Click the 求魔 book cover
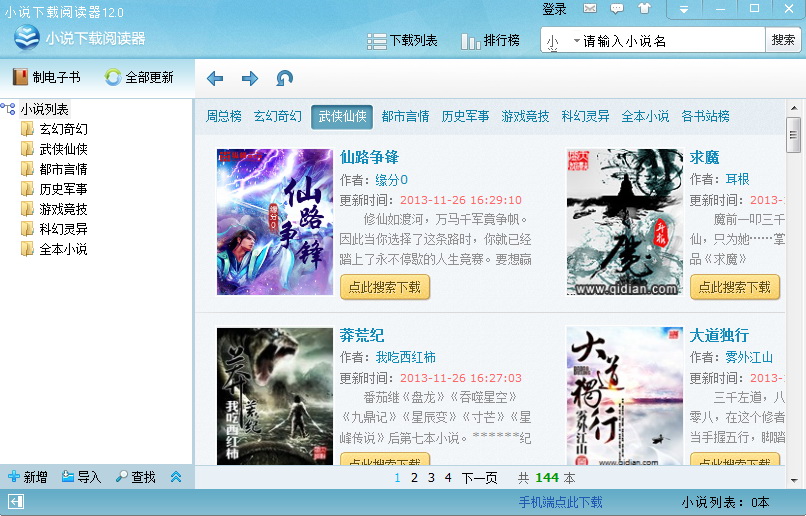The height and width of the screenshot is (516, 806). [x=625, y=222]
